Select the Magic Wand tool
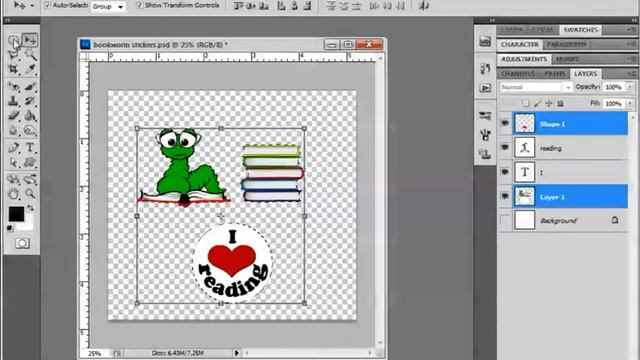 coord(30,55)
